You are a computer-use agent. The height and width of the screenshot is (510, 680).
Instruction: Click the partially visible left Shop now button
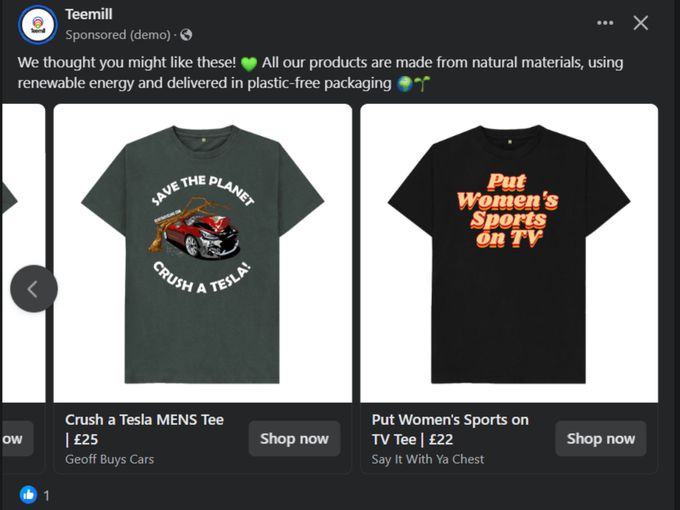coord(14,438)
